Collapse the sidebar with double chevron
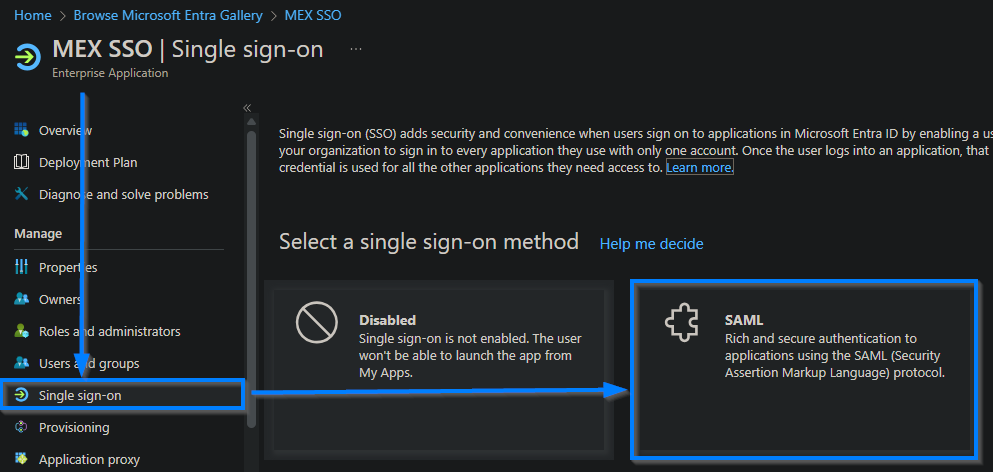Image resolution: width=993 pixels, height=472 pixels. click(x=247, y=108)
